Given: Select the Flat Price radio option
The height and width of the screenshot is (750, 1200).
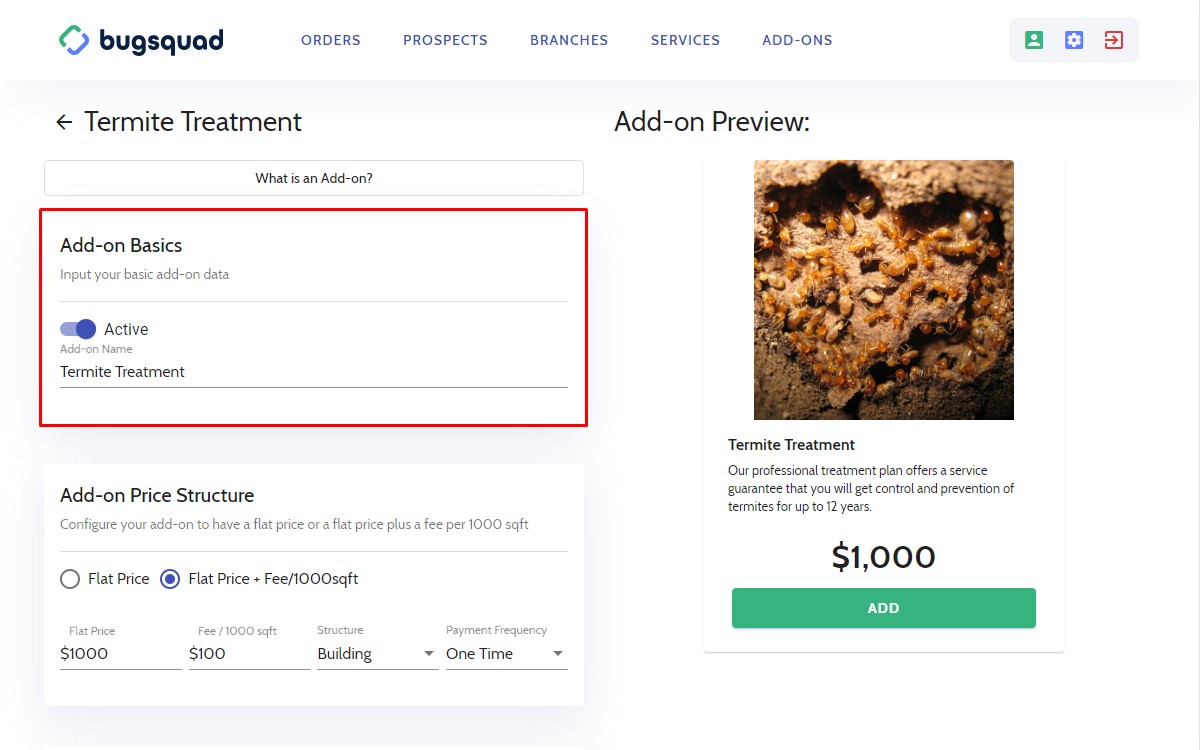Looking at the screenshot, I should pyautogui.click(x=70, y=579).
